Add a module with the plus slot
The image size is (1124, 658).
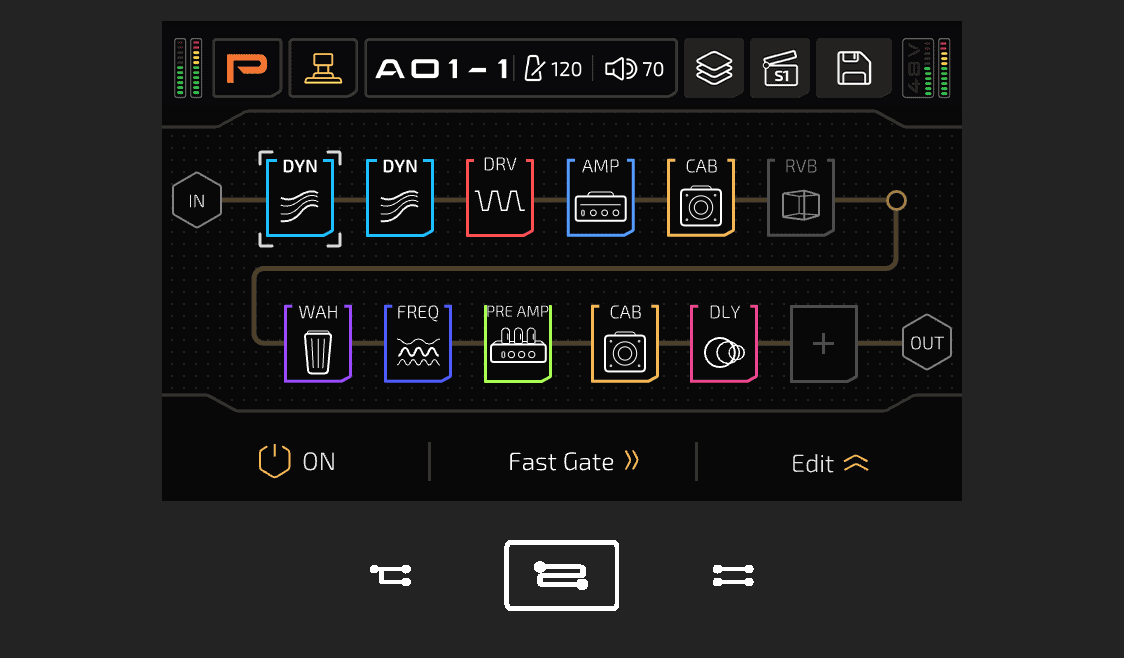coord(824,343)
